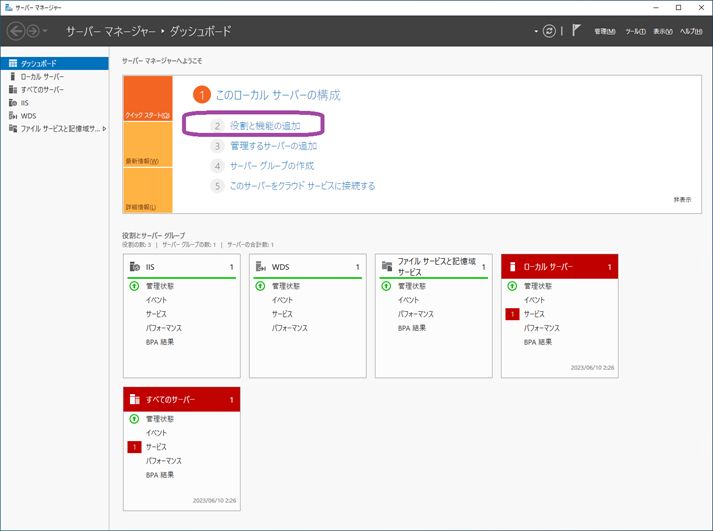Screen dimensions: 713x531
Task: Expand ファイル サービスと記憶域サービス in the sidebar
Action: [104, 128]
